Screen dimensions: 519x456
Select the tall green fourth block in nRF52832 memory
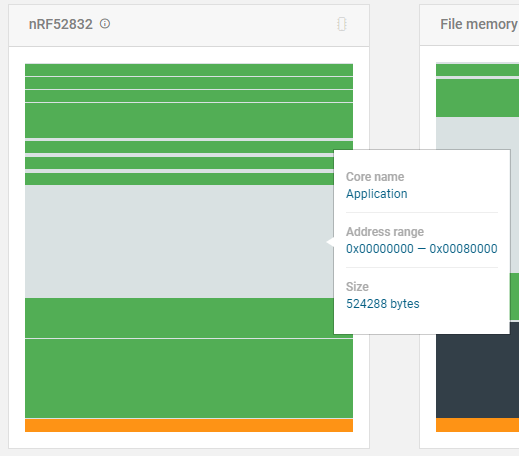(189, 120)
